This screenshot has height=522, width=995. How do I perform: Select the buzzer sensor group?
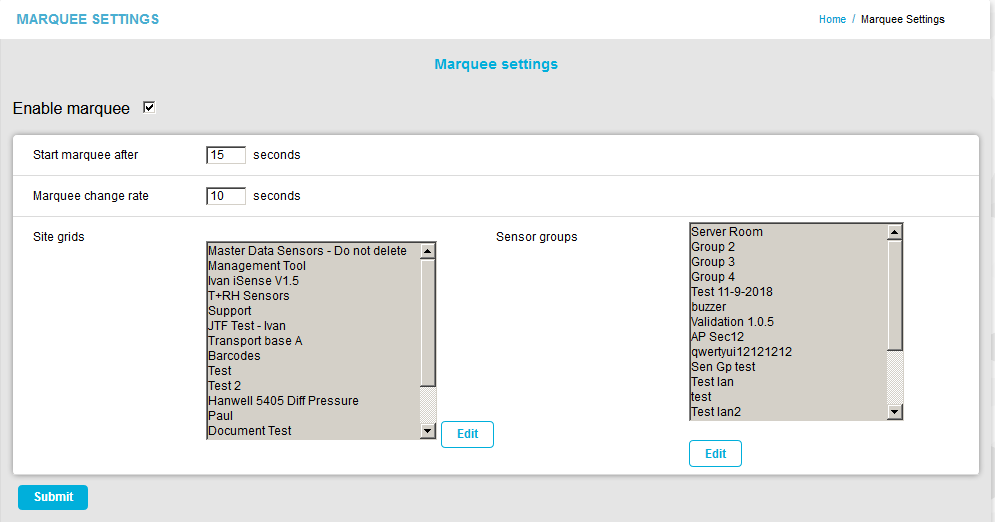708,307
